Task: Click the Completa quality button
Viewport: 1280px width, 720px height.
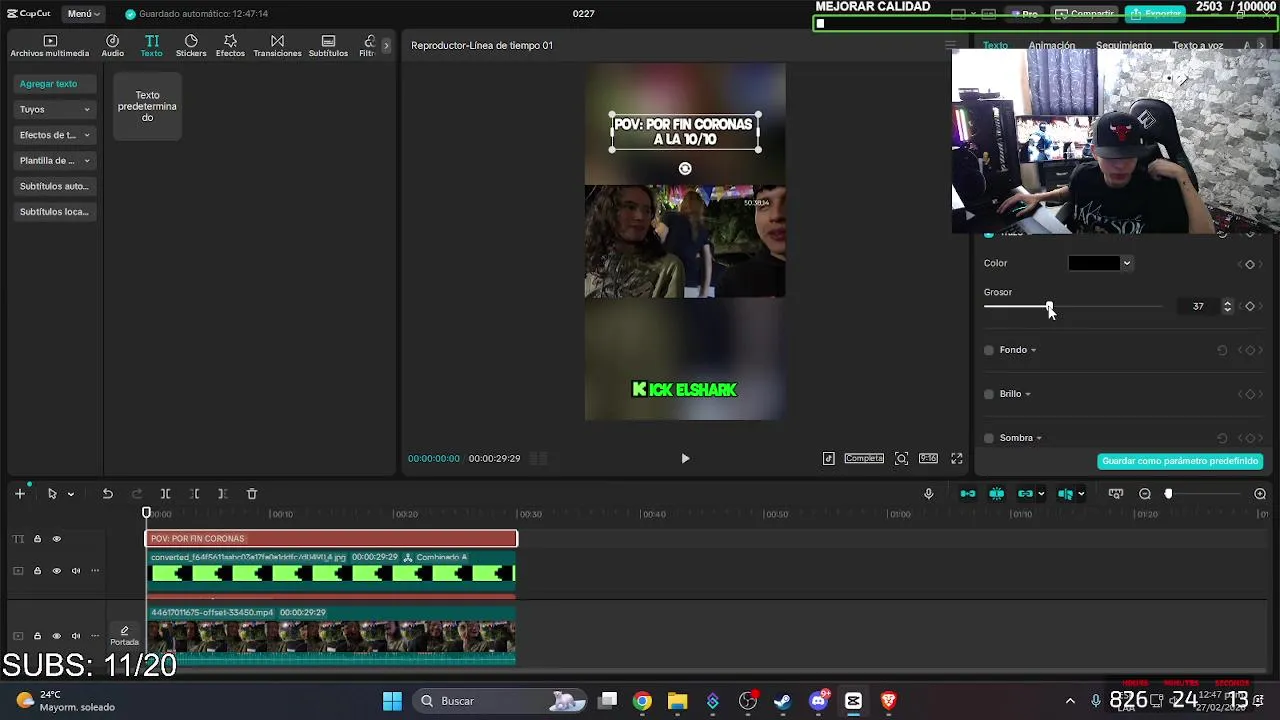Action: click(x=864, y=459)
